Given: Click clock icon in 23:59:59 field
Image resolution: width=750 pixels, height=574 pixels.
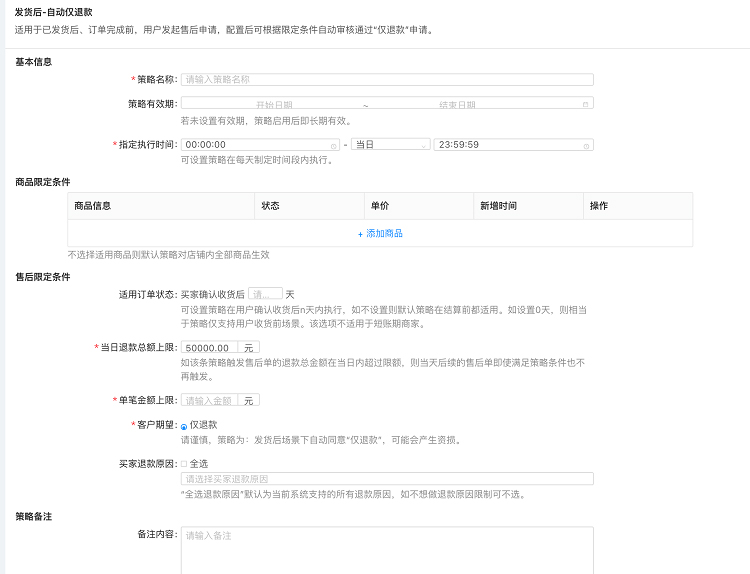Looking at the screenshot, I should [586, 146].
